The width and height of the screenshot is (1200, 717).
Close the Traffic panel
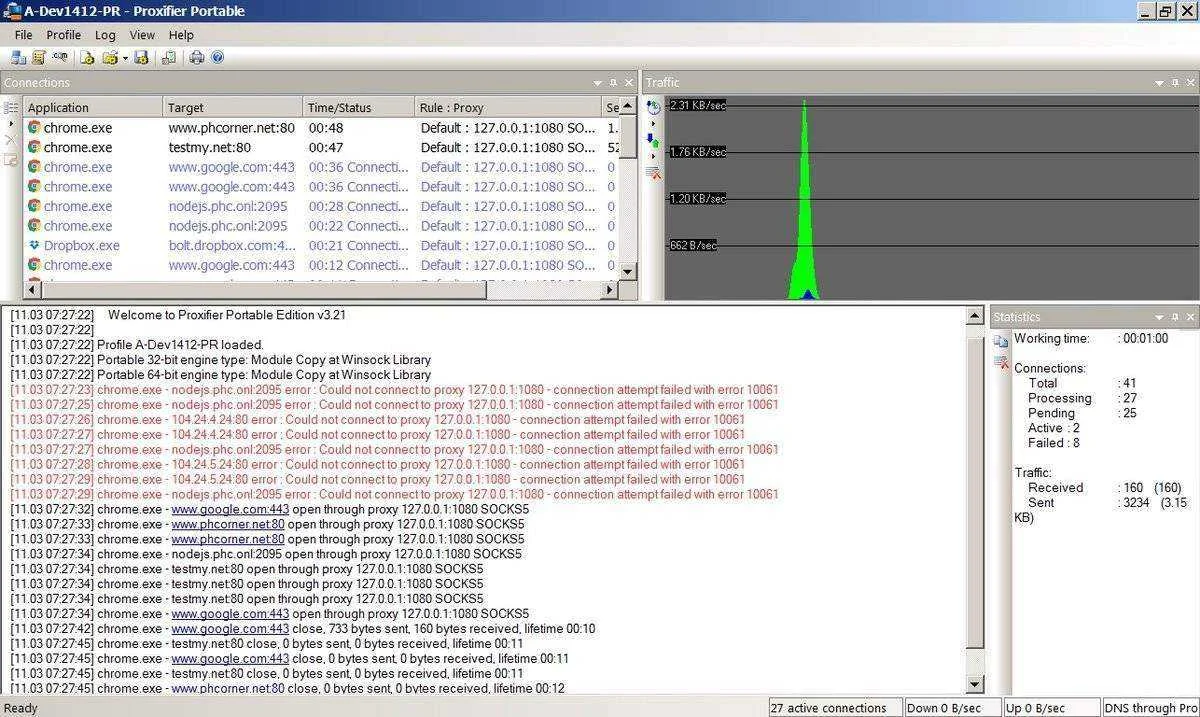click(x=1190, y=83)
